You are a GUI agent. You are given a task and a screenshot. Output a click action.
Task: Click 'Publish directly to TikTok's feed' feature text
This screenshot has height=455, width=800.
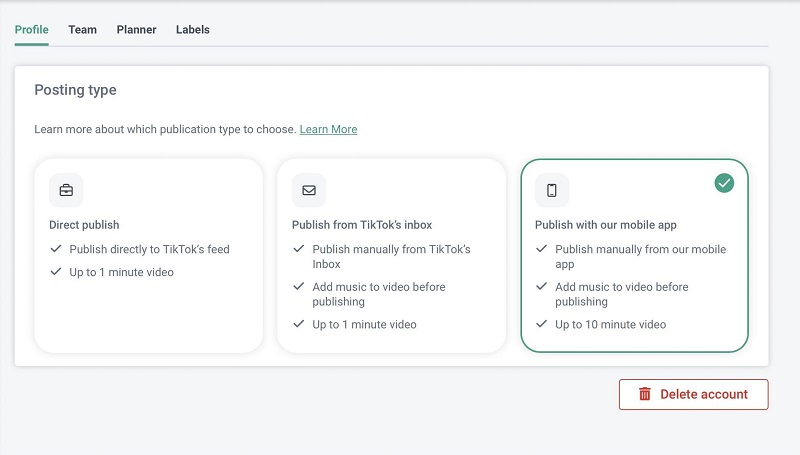[x=149, y=249]
